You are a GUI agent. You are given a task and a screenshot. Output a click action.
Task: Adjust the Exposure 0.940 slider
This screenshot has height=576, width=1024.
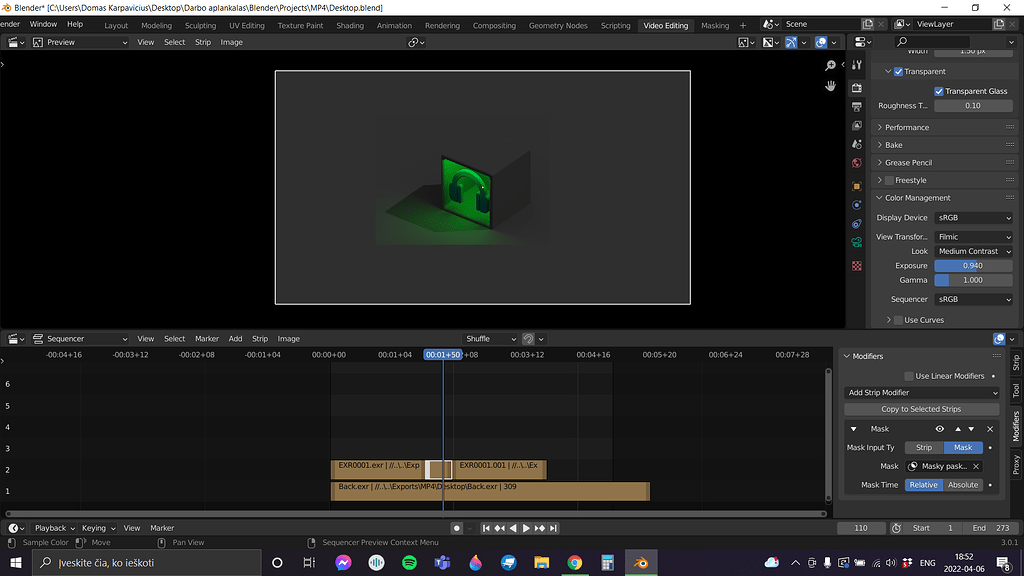(x=974, y=266)
